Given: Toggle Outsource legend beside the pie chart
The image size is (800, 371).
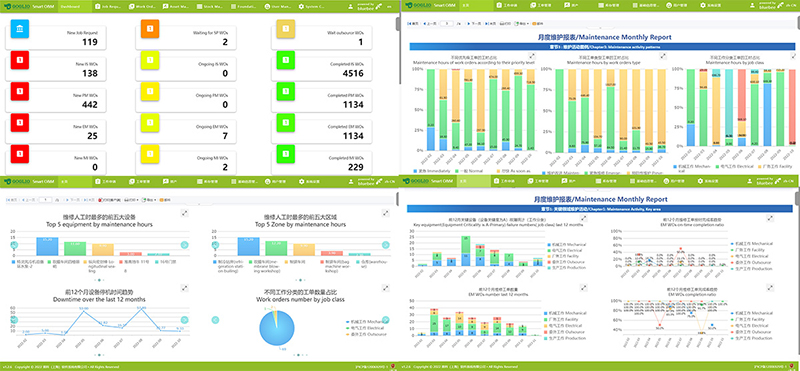Looking at the screenshot, I should point(365,334).
